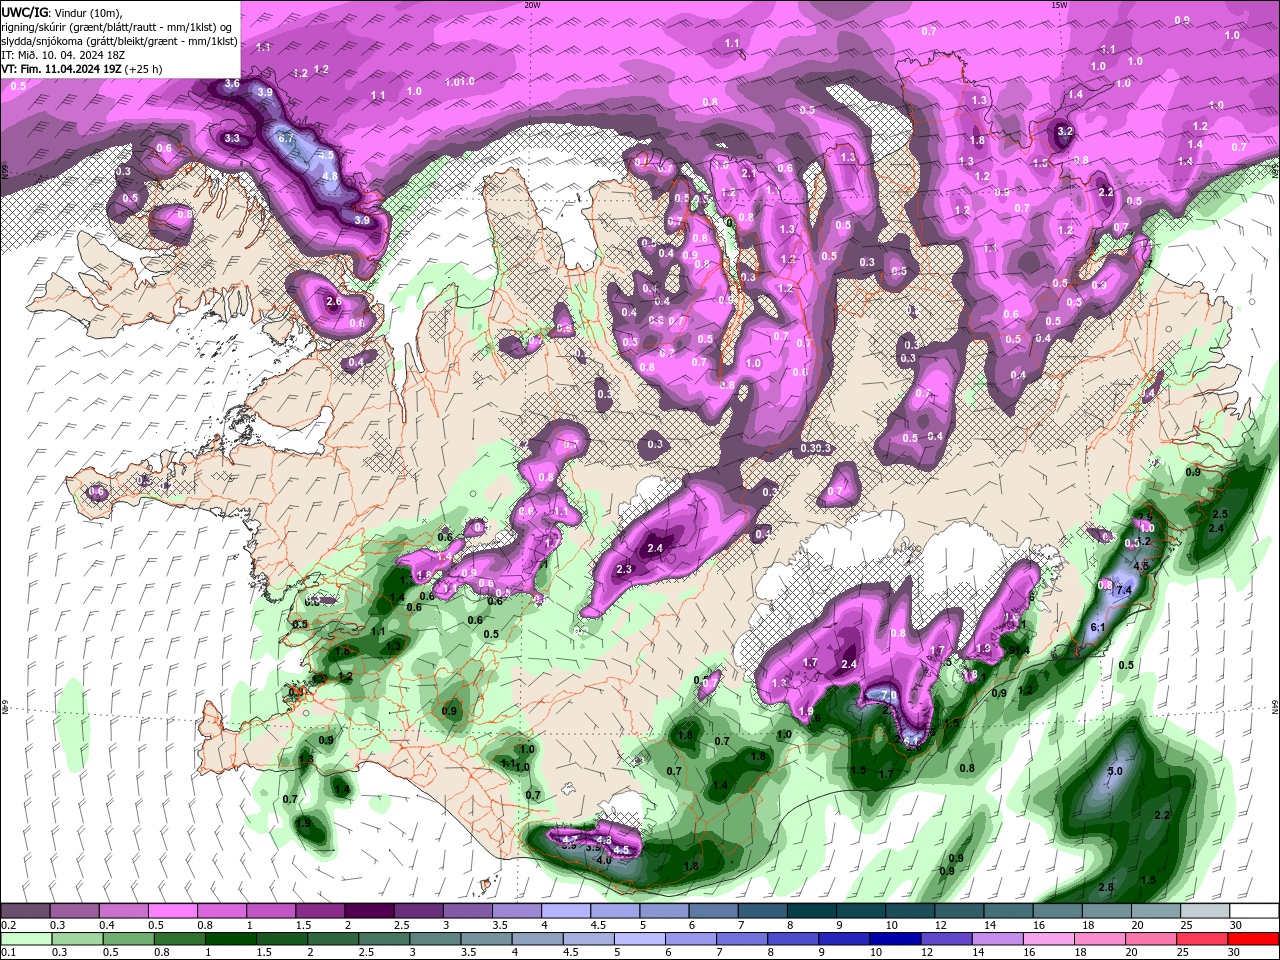Click the light gray 25 swatch in top legend
The height and width of the screenshot is (960, 1280).
[x=1205, y=911]
